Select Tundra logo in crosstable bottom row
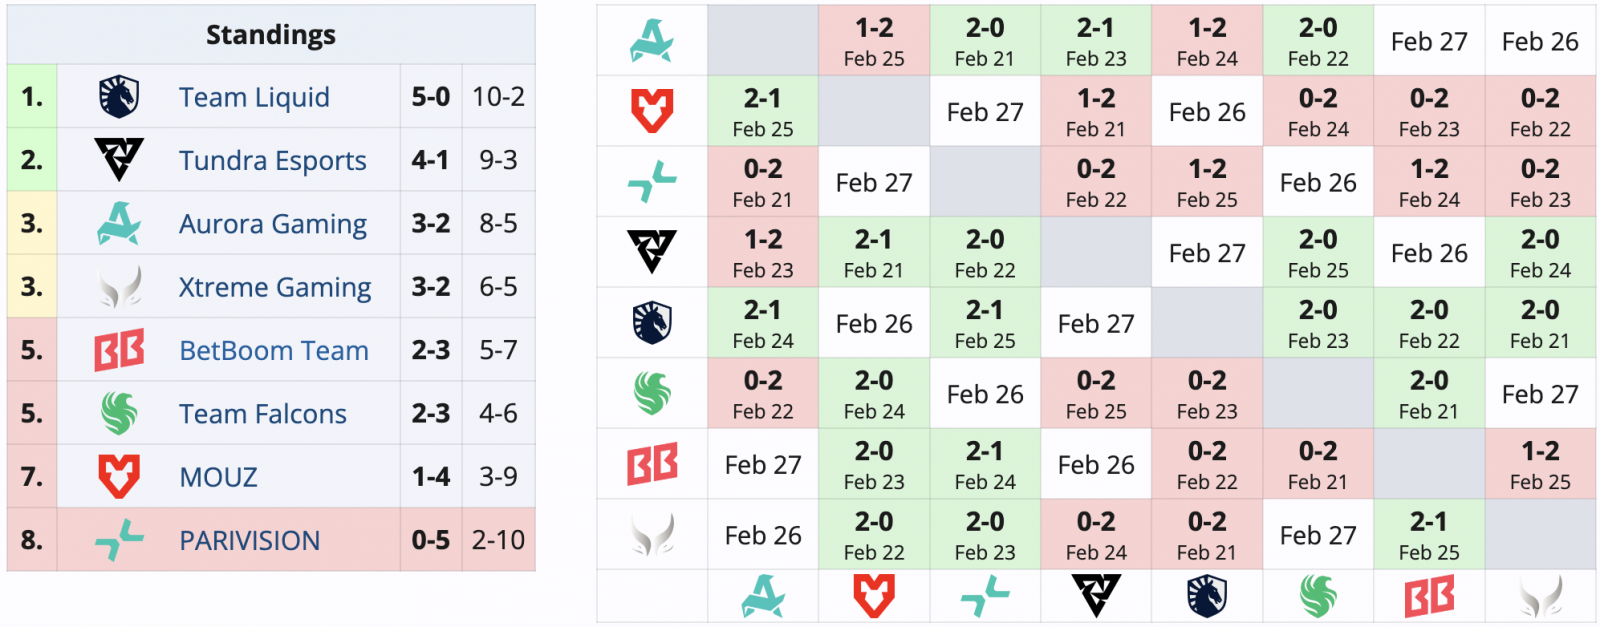Image resolution: width=1600 pixels, height=627 pixels. click(1096, 596)
